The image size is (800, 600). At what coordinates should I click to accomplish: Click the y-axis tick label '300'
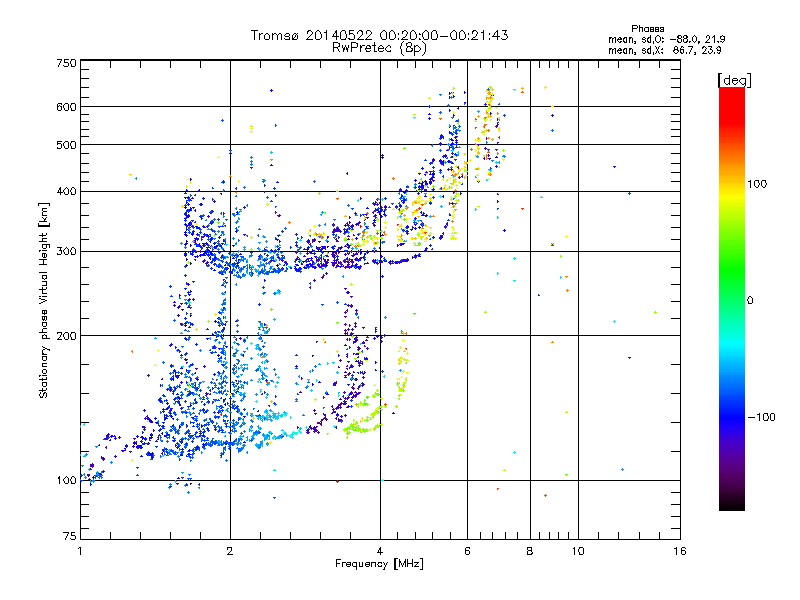point(66,252)
